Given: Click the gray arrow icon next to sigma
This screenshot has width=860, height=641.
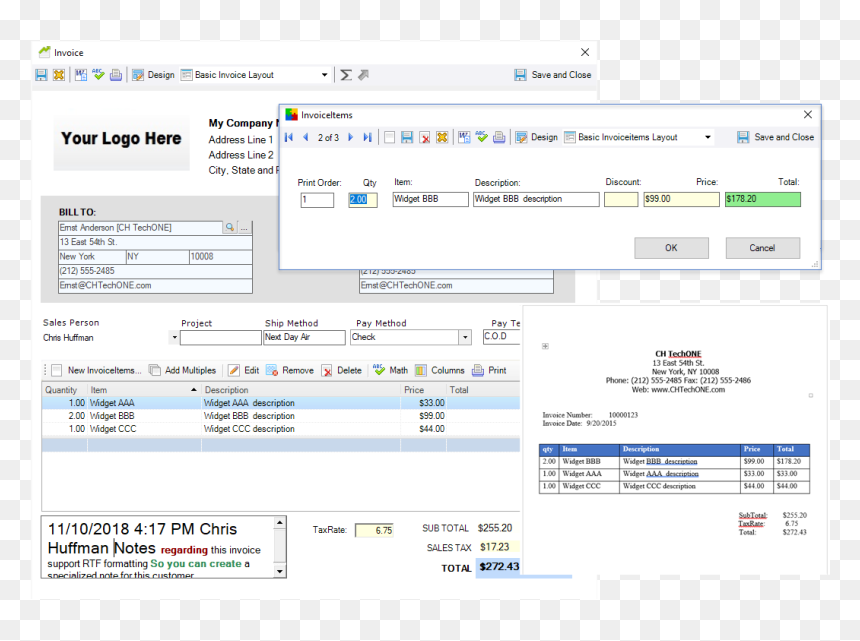Looking at the screenshot, I should [363, 75].
